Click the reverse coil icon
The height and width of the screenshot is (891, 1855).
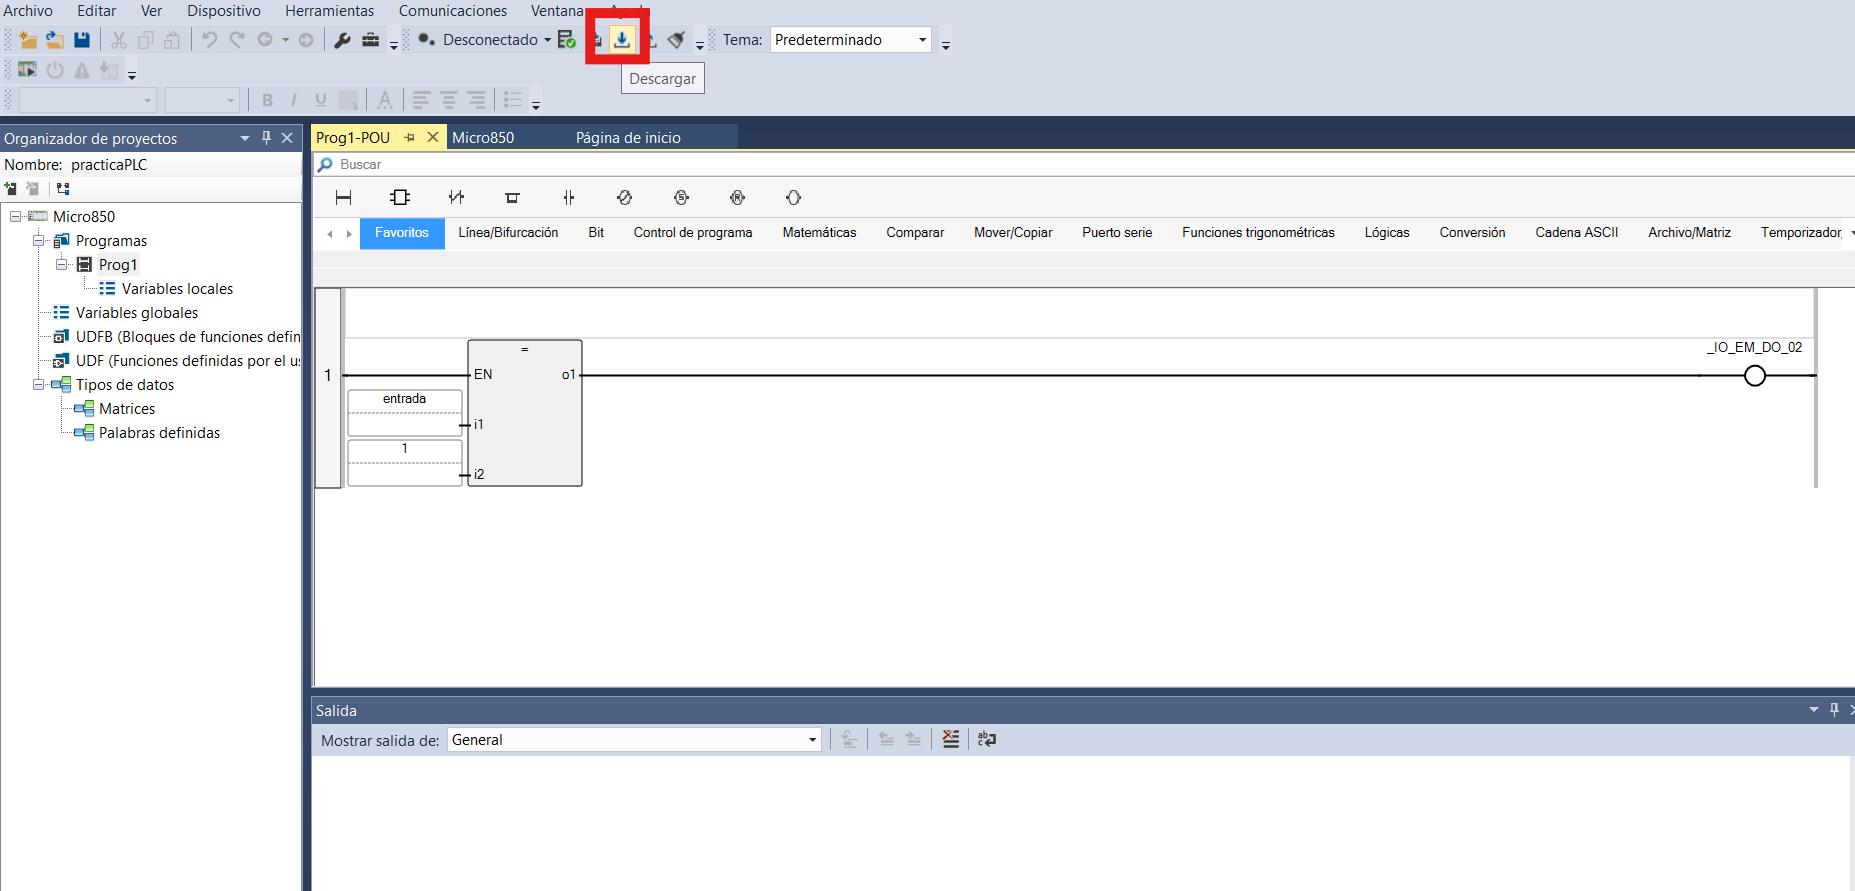click(624, 198)
